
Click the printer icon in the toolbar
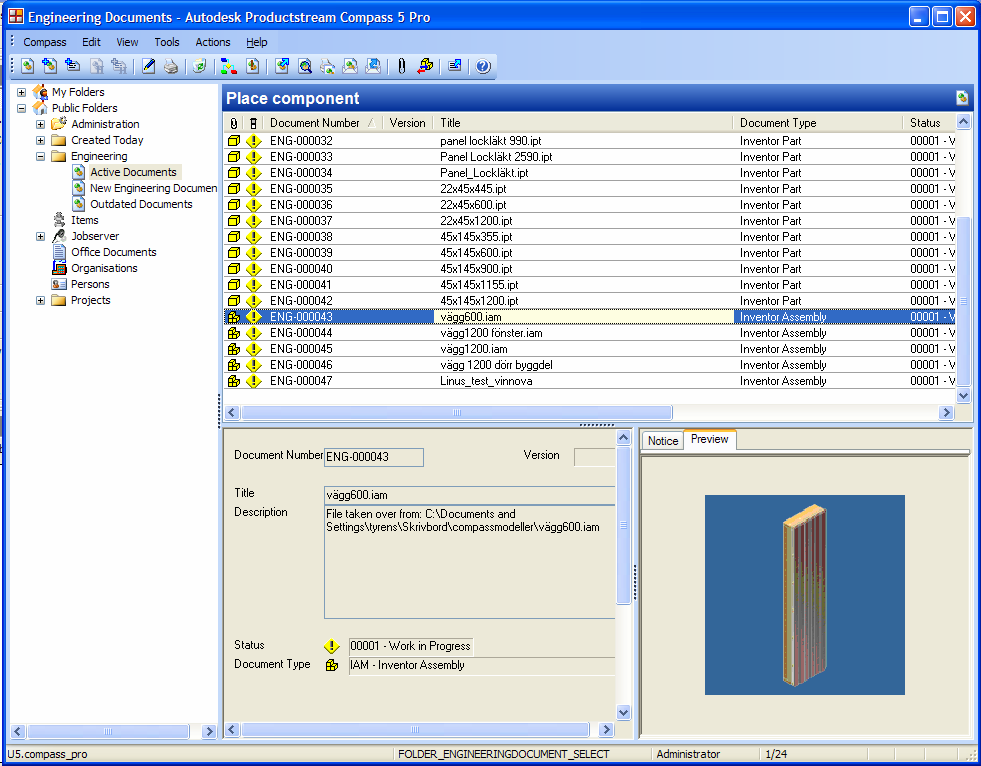tap(171, 66)
